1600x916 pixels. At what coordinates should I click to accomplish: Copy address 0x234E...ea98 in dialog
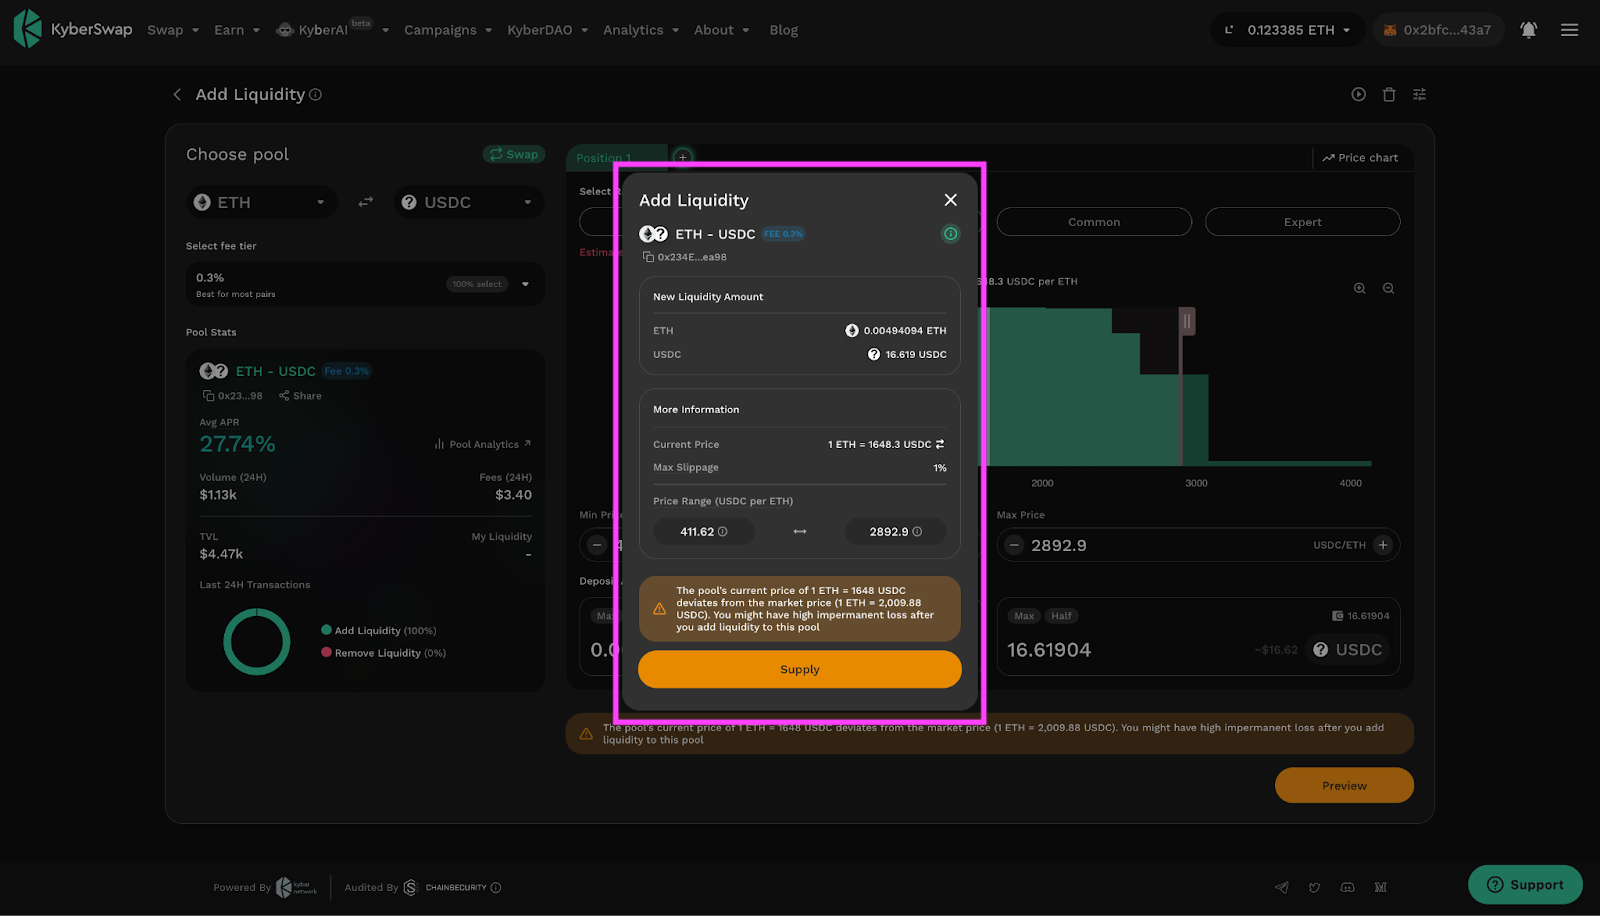pyautogui.click(x=648, y=257)
